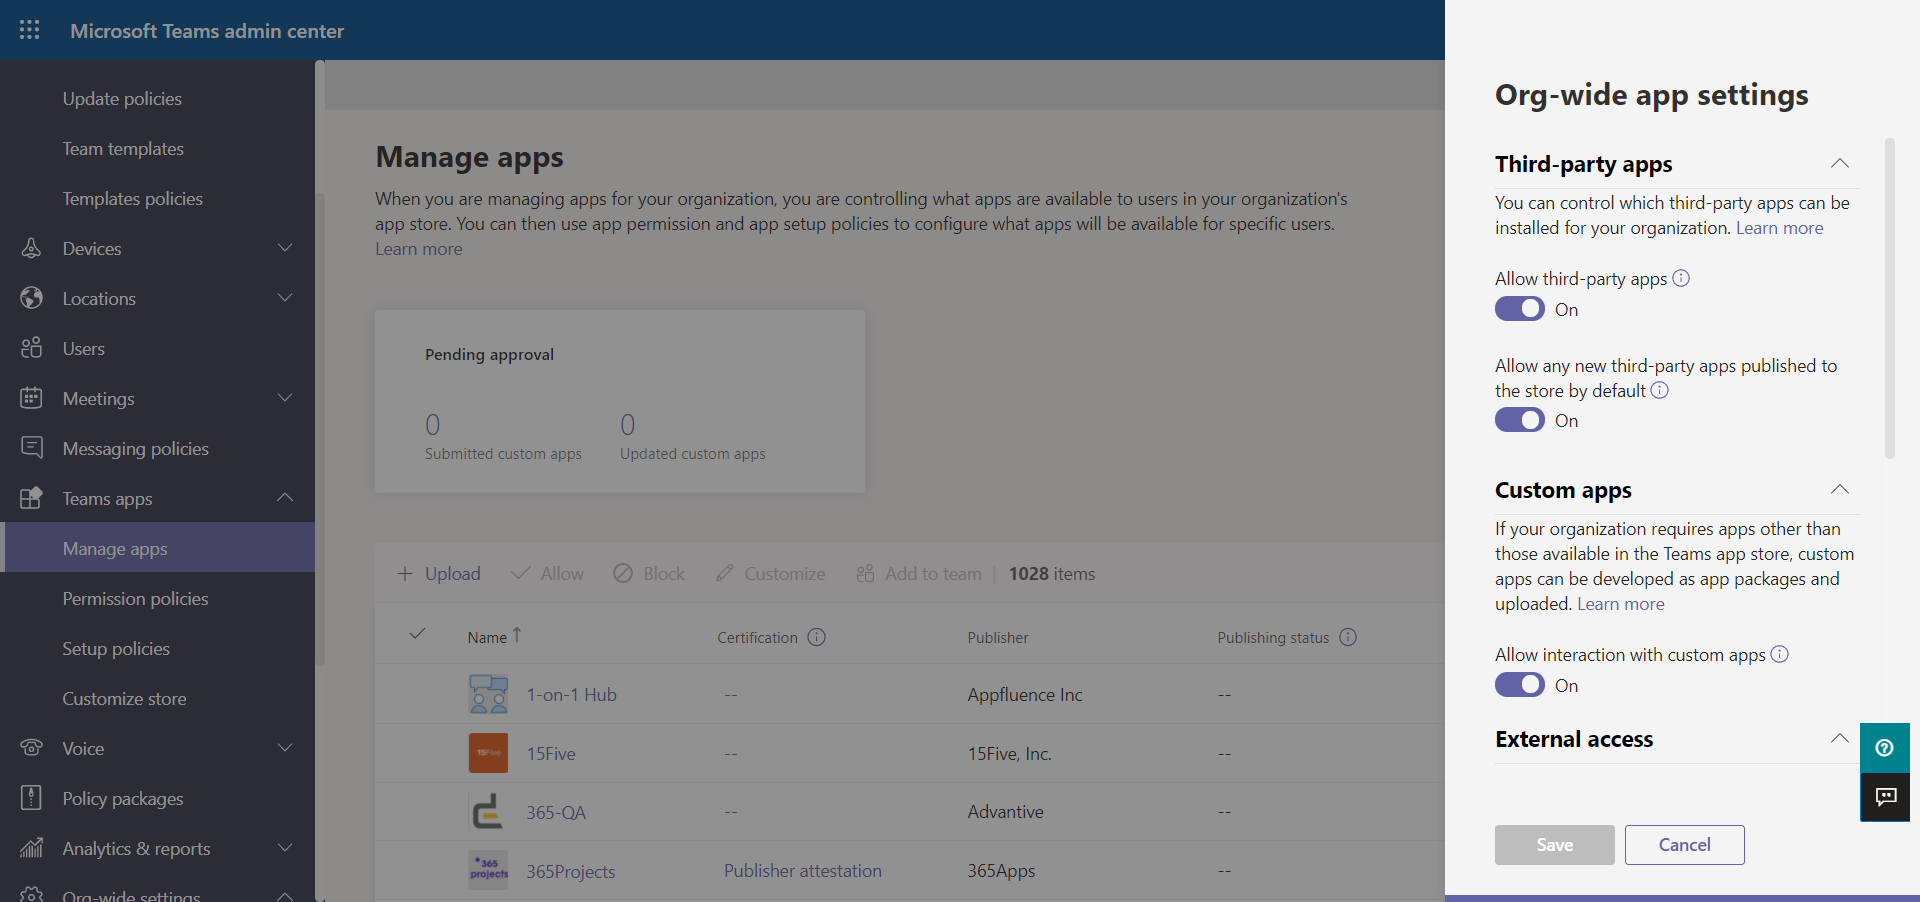Image resolution: width=1920 pixels, height=902 pixels.
Task: Click the settings panel vertical scrollbar
Action: click(1889, 300)
